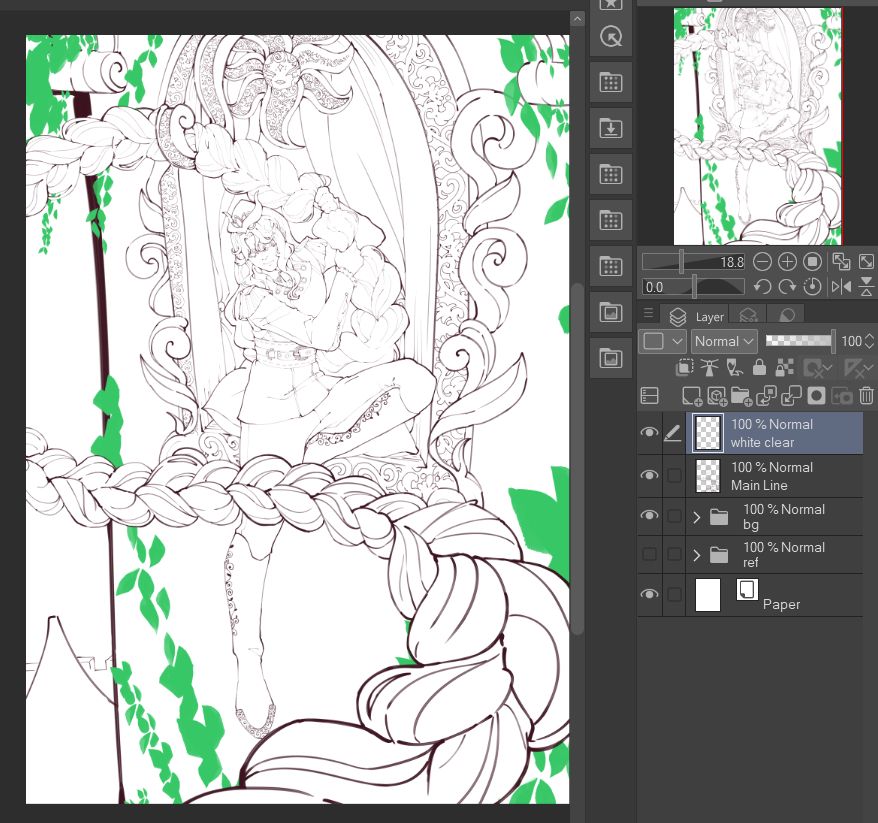The width and height of the screenshot is (878, 823).
Task: Click the change layer panel display icon
Action: (650, 396)
